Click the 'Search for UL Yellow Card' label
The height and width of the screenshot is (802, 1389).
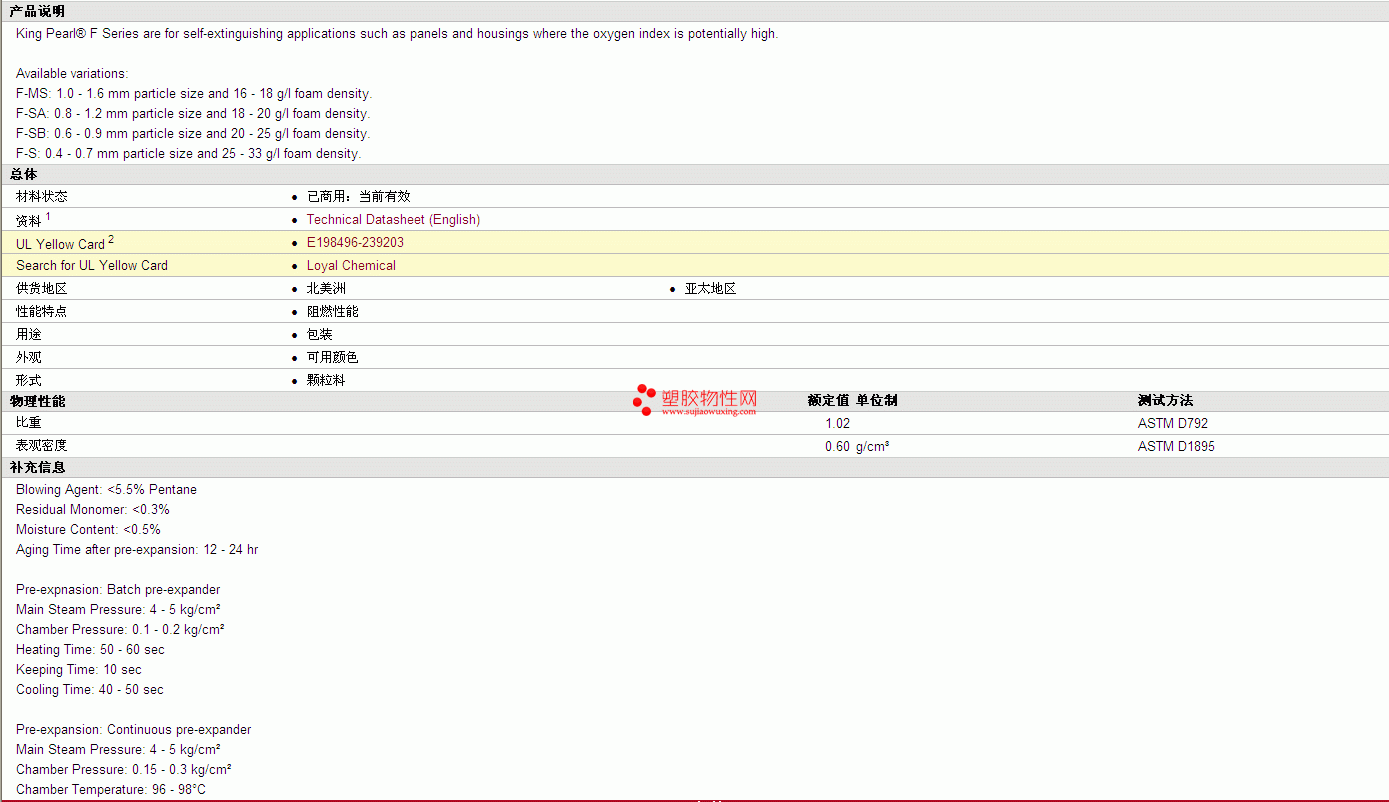pos(92,265)
